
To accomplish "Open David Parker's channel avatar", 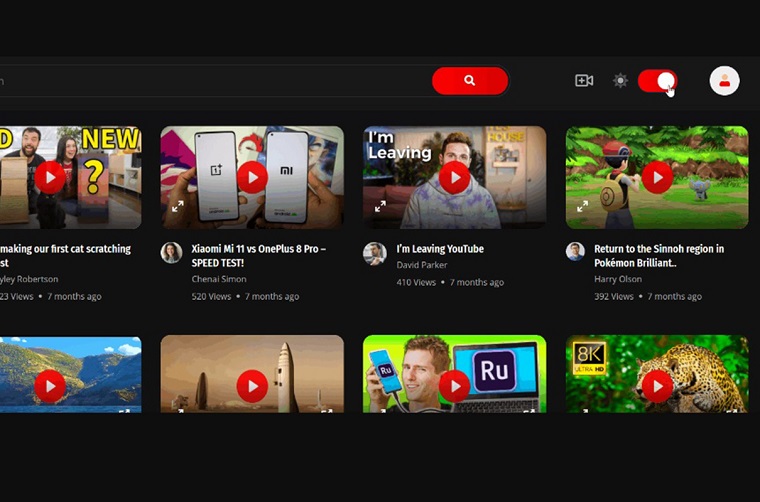I will tap(374, 253).
